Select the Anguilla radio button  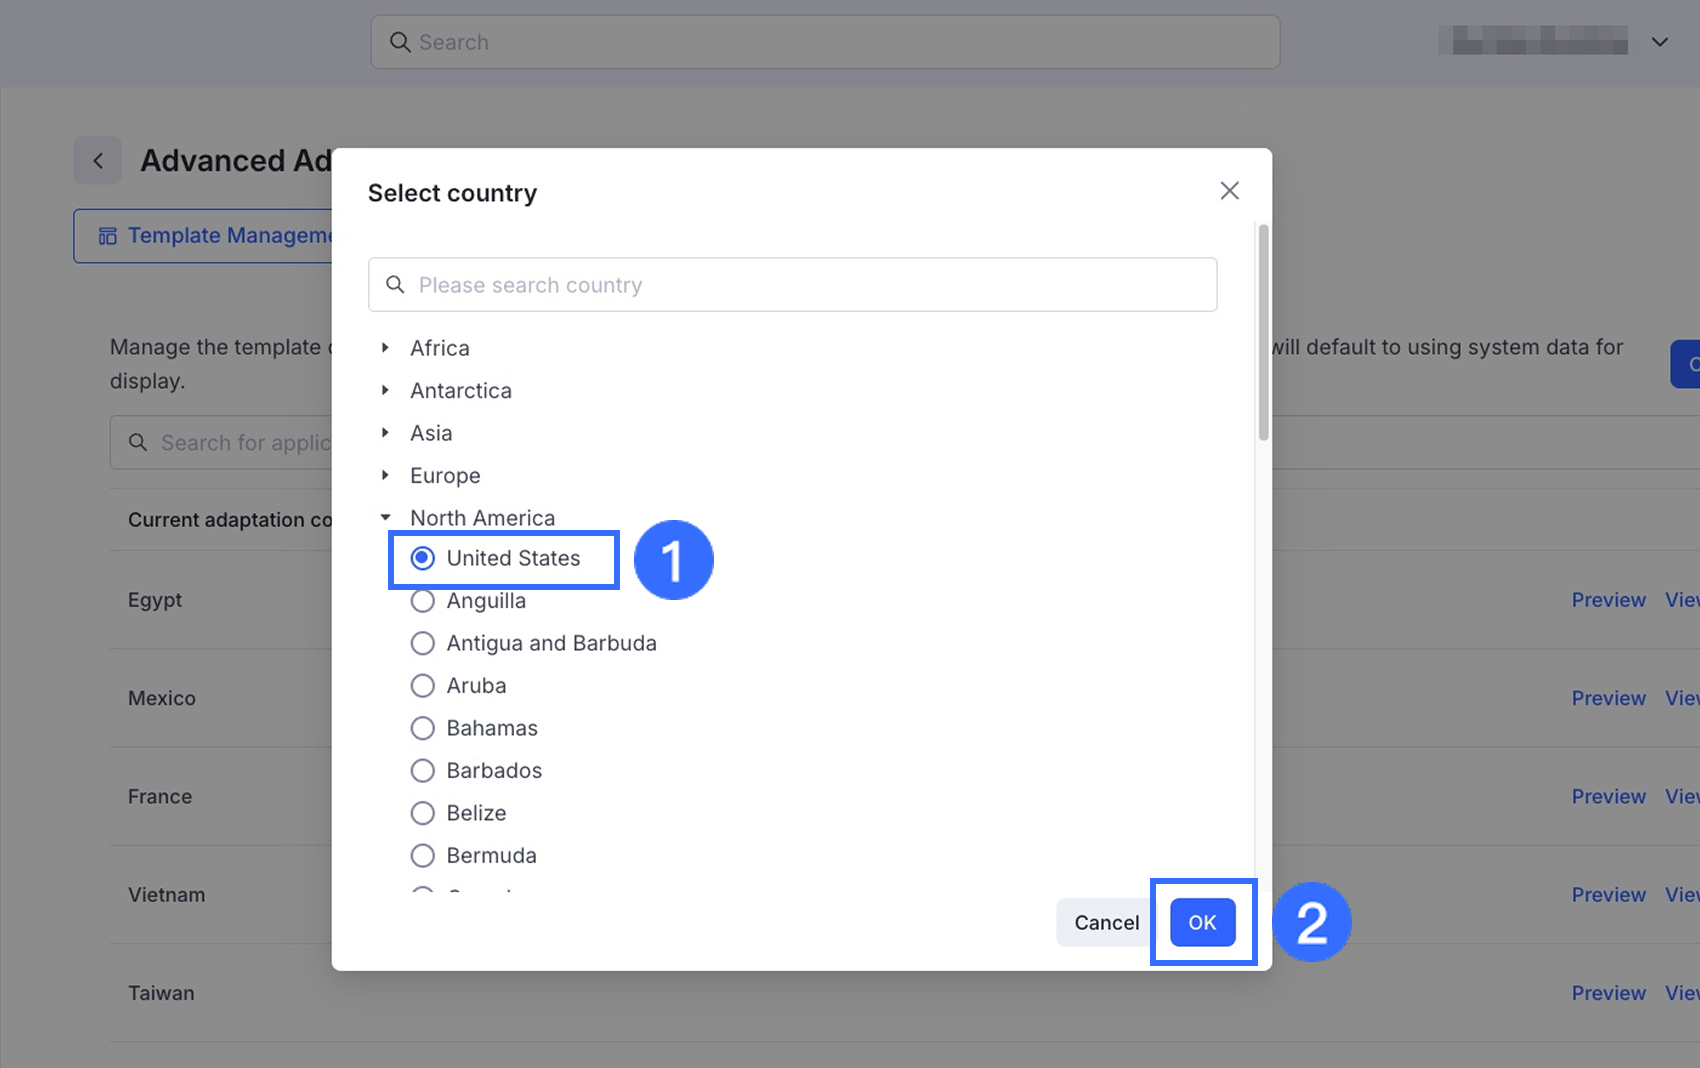423,601
